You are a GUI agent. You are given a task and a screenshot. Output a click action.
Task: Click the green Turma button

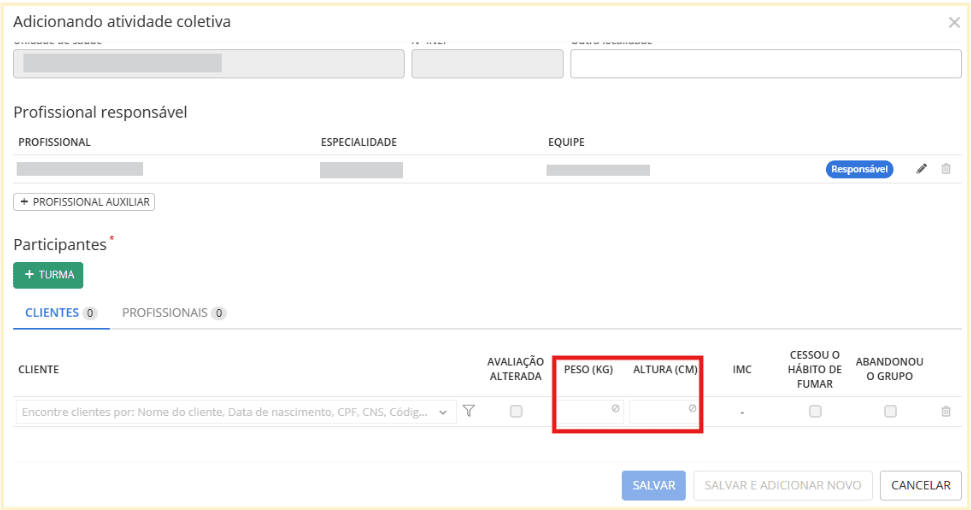48,275
